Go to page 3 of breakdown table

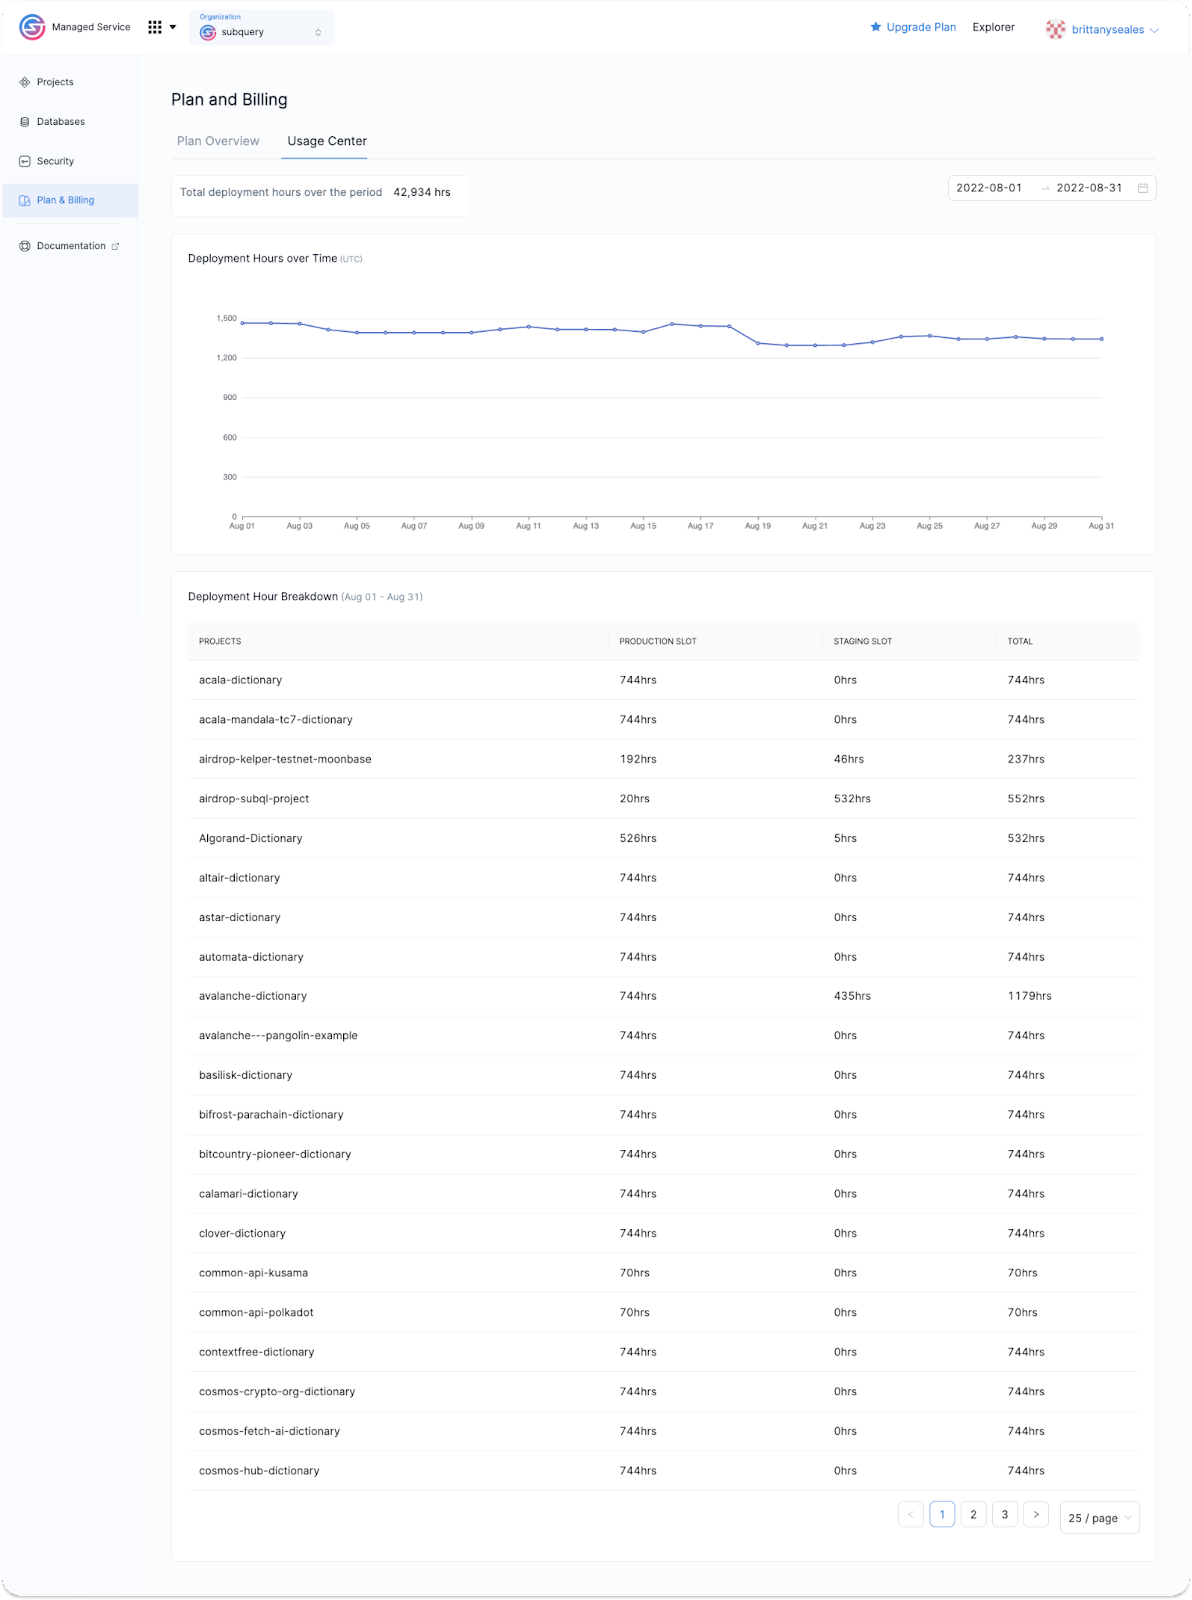click(x=1005, y=1514)
